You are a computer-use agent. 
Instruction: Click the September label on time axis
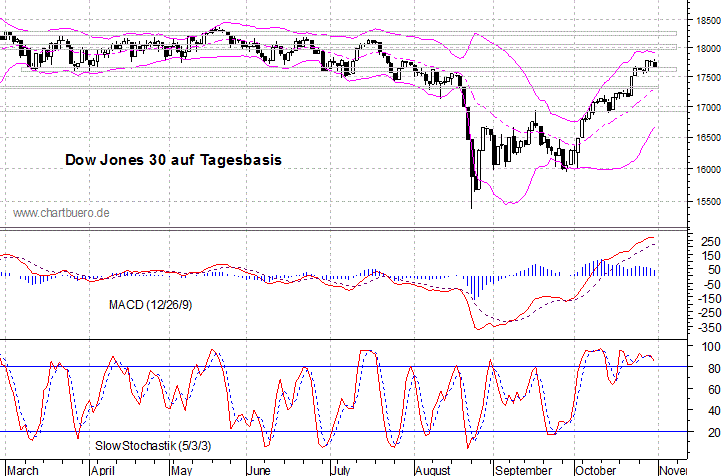click(x=523, y=470)
